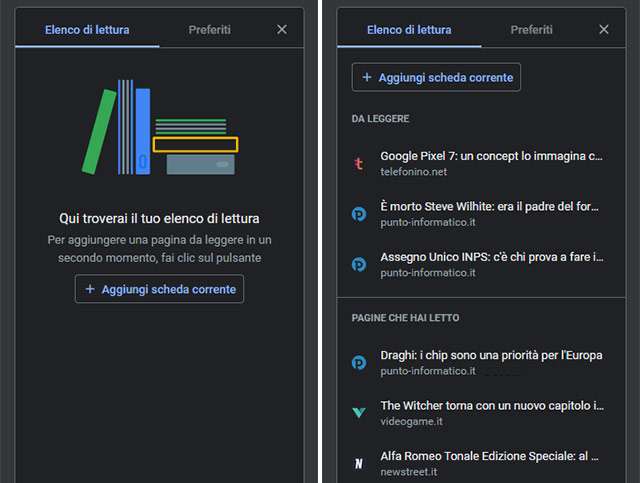Select Elenco di lettura tab in right panel
The image size is (640, 483).
click(x=409, y=30)
